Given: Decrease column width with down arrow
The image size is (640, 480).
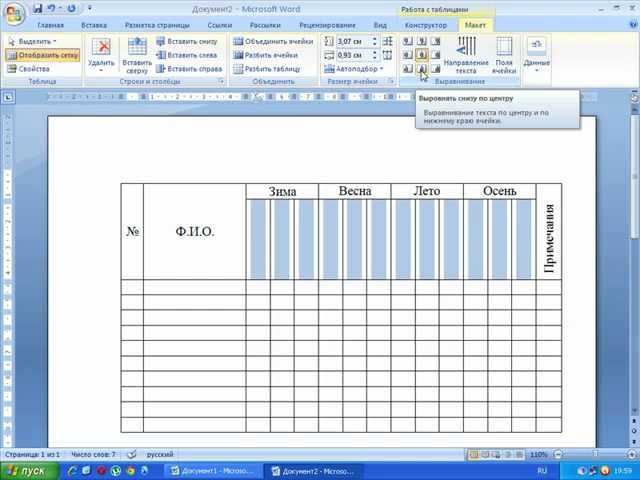Looking at the screenshot, I should click(x=374, y=58).
